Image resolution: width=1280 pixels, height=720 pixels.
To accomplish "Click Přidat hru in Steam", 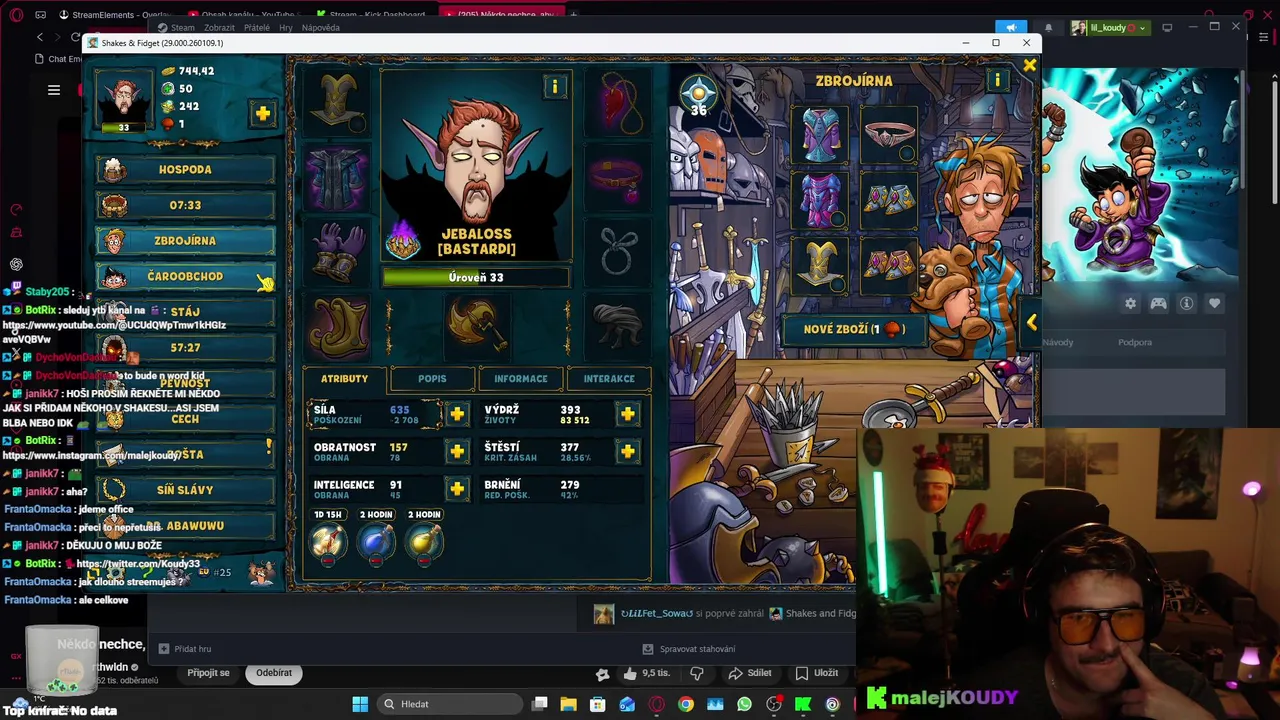I will point(185,649).
